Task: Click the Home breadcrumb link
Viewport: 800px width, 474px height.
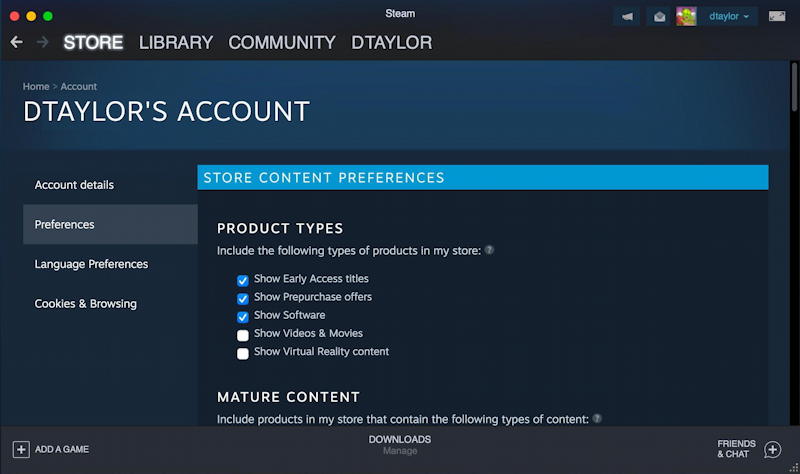Action: click(x=36, y=86)
